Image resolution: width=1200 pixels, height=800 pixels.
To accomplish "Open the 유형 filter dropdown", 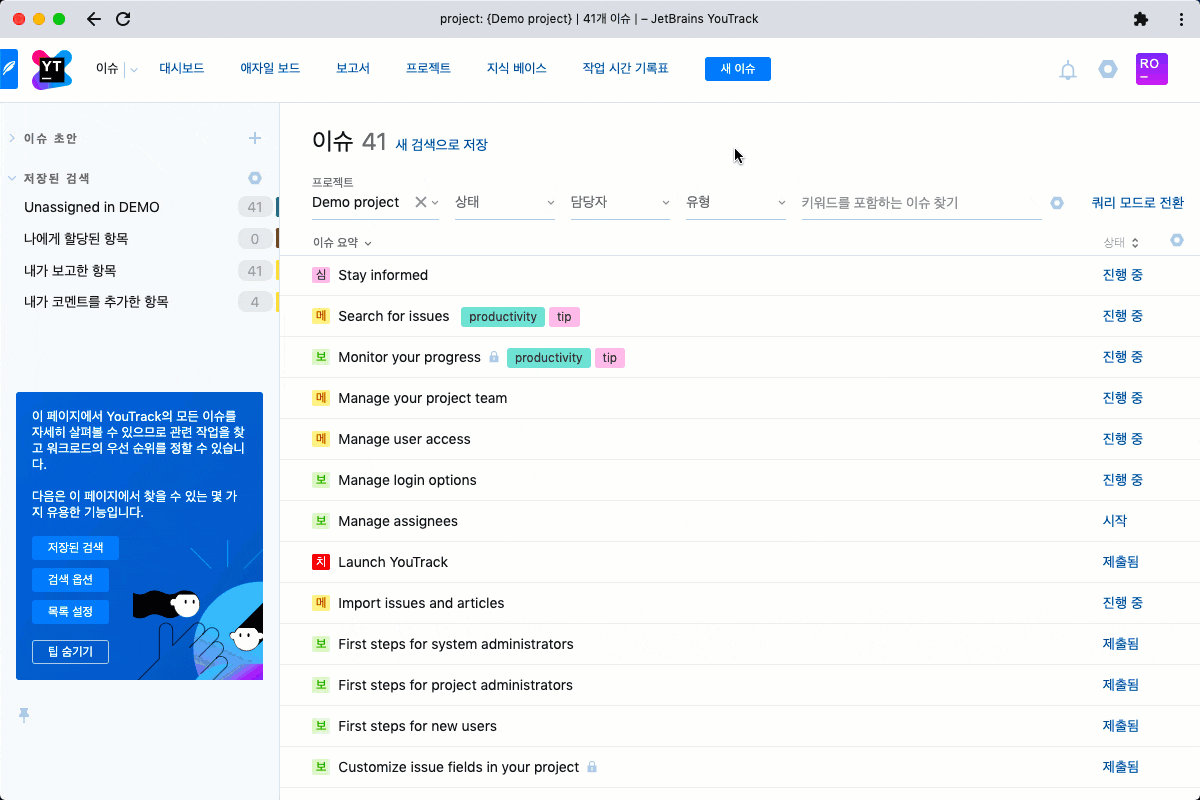I will 735,203.
